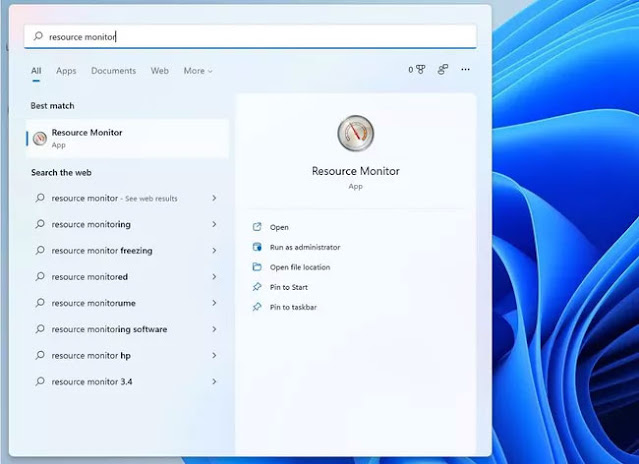Open the people/account sharing icon
This screenshot has height=464, width=639.
click(443, 70)
